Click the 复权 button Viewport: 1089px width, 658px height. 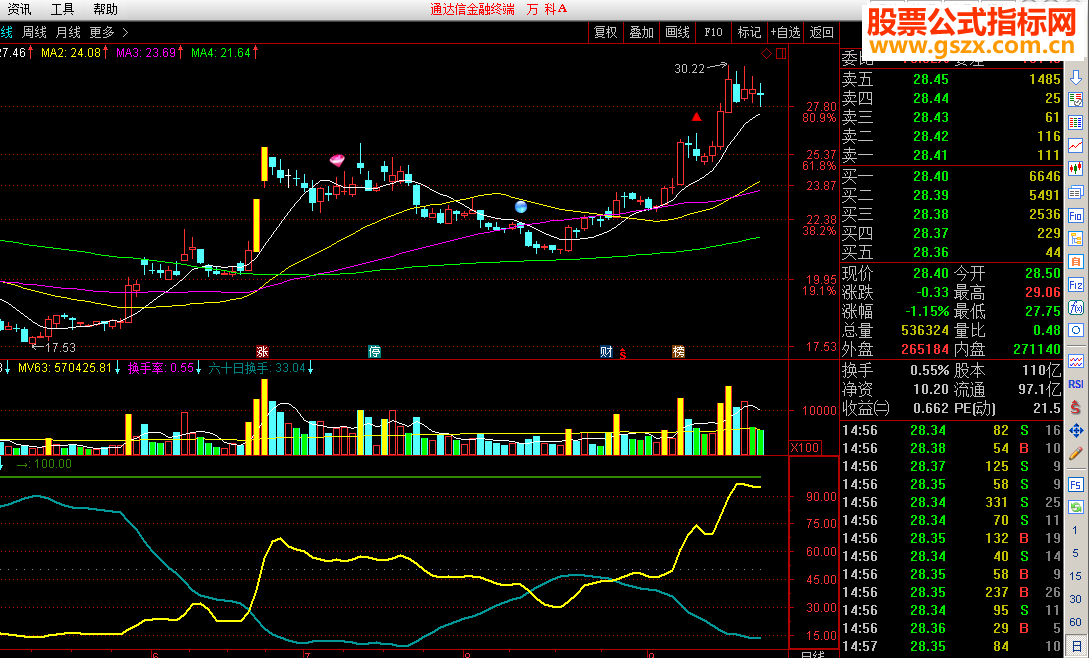606,32
